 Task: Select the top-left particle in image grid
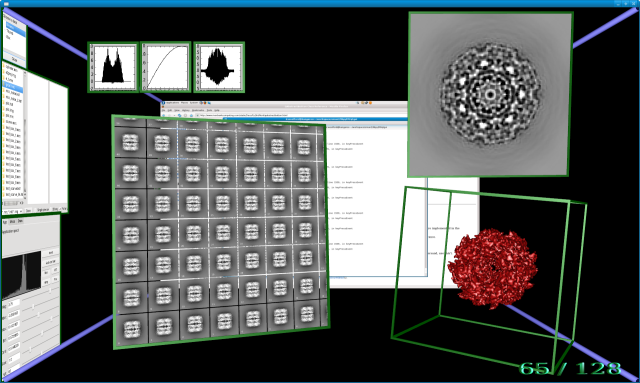(130, 143)
